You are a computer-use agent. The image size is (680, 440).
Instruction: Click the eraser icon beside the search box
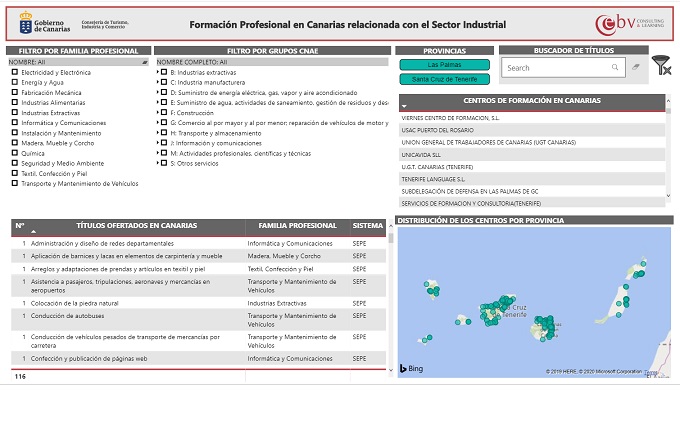click(x=636, y=67)
